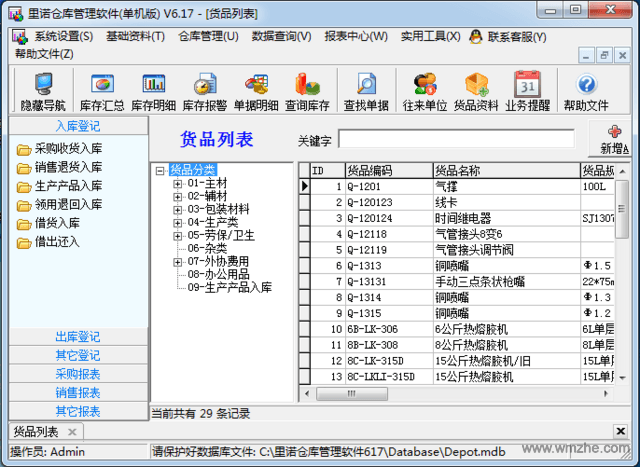Expand the 07-外协费用 category
640x467 pixels.
click(178, 262)
